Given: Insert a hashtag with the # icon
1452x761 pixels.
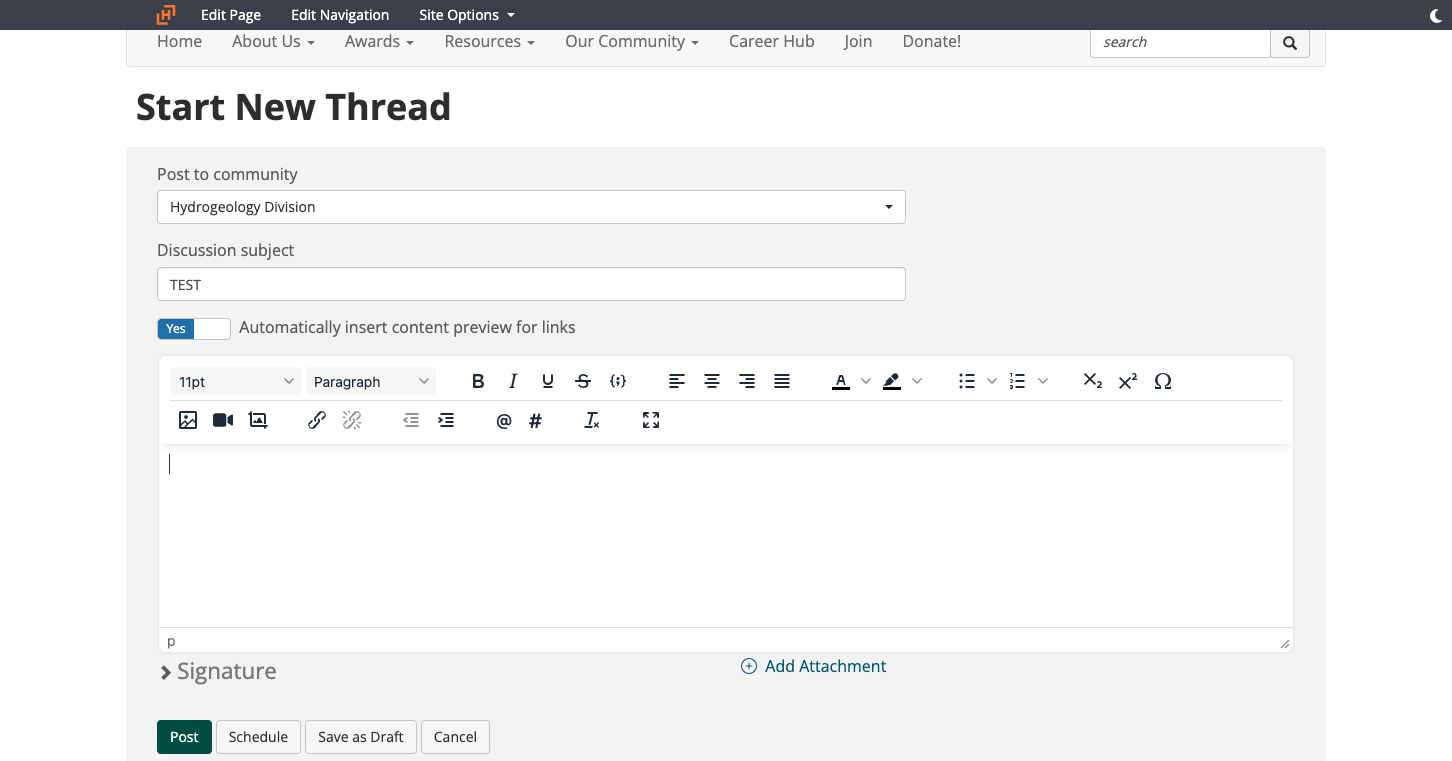Looking at the screenshot, I should point(535,421).
